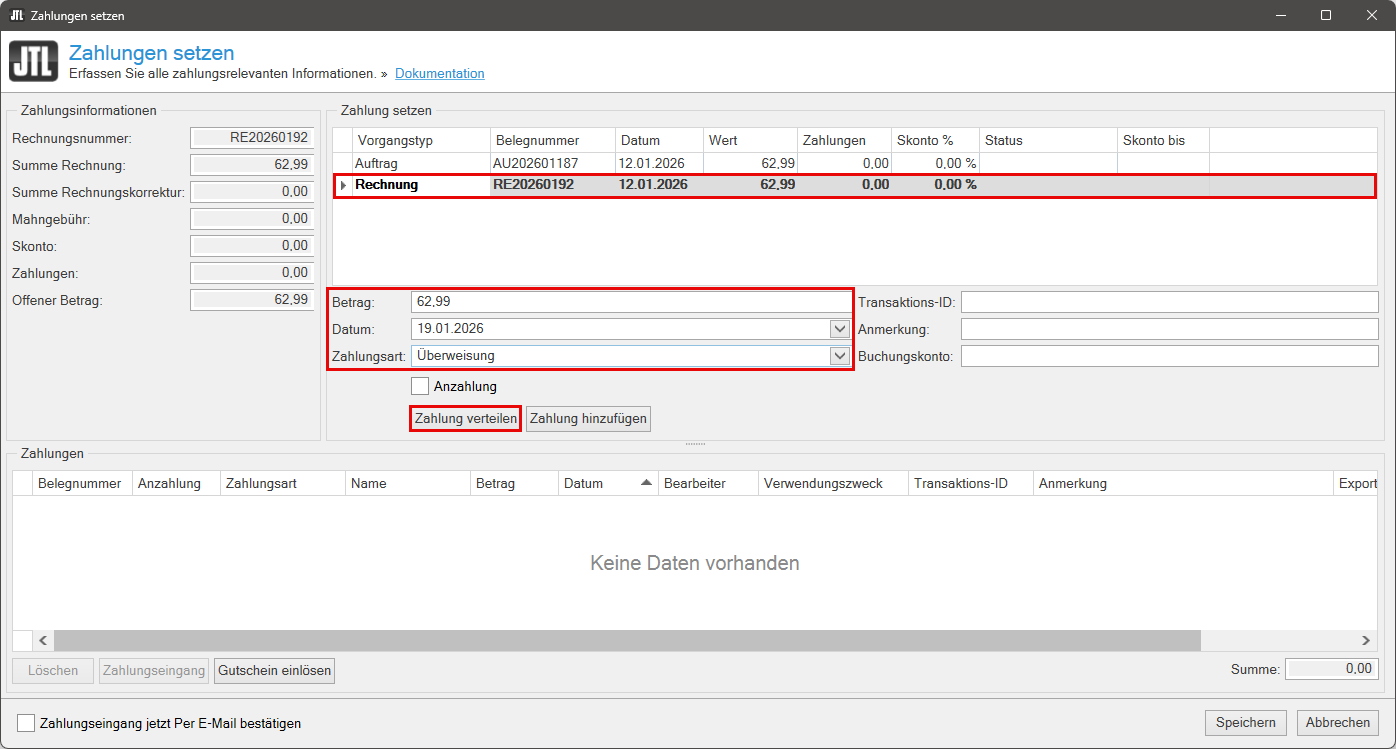The width and height of the screenshot is (1396, 749).
Task: Expand the Zahlungsart dropdown list
Action: tap(838, 356)
